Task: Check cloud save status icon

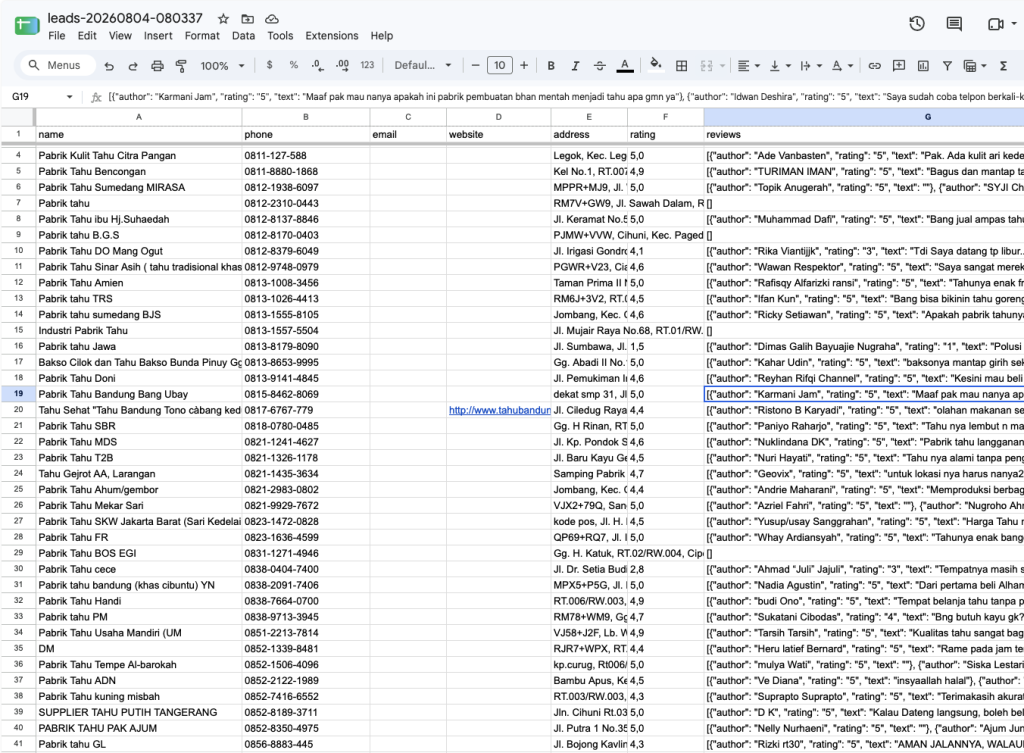Action: 272,19
